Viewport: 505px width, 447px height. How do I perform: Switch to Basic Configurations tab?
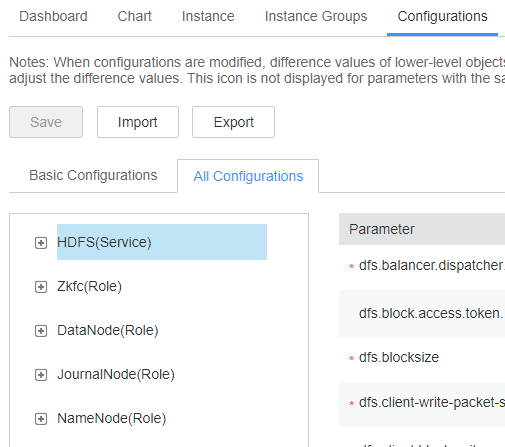pos(93,175)
